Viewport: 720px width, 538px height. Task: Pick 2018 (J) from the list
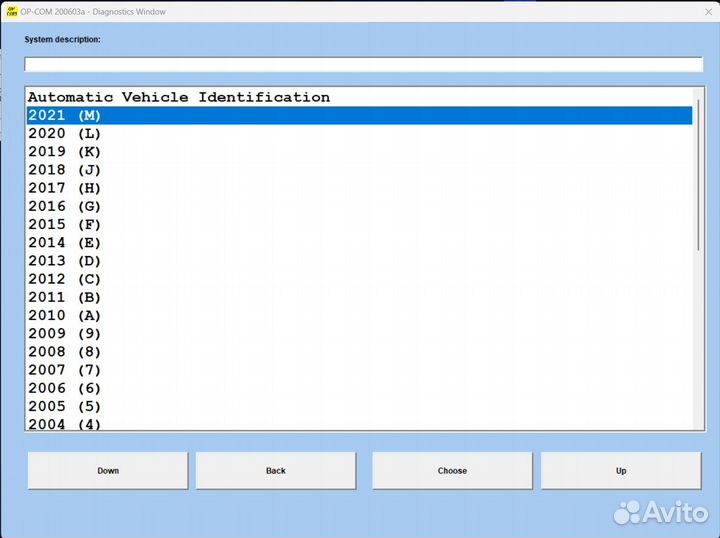coord(65,170)
